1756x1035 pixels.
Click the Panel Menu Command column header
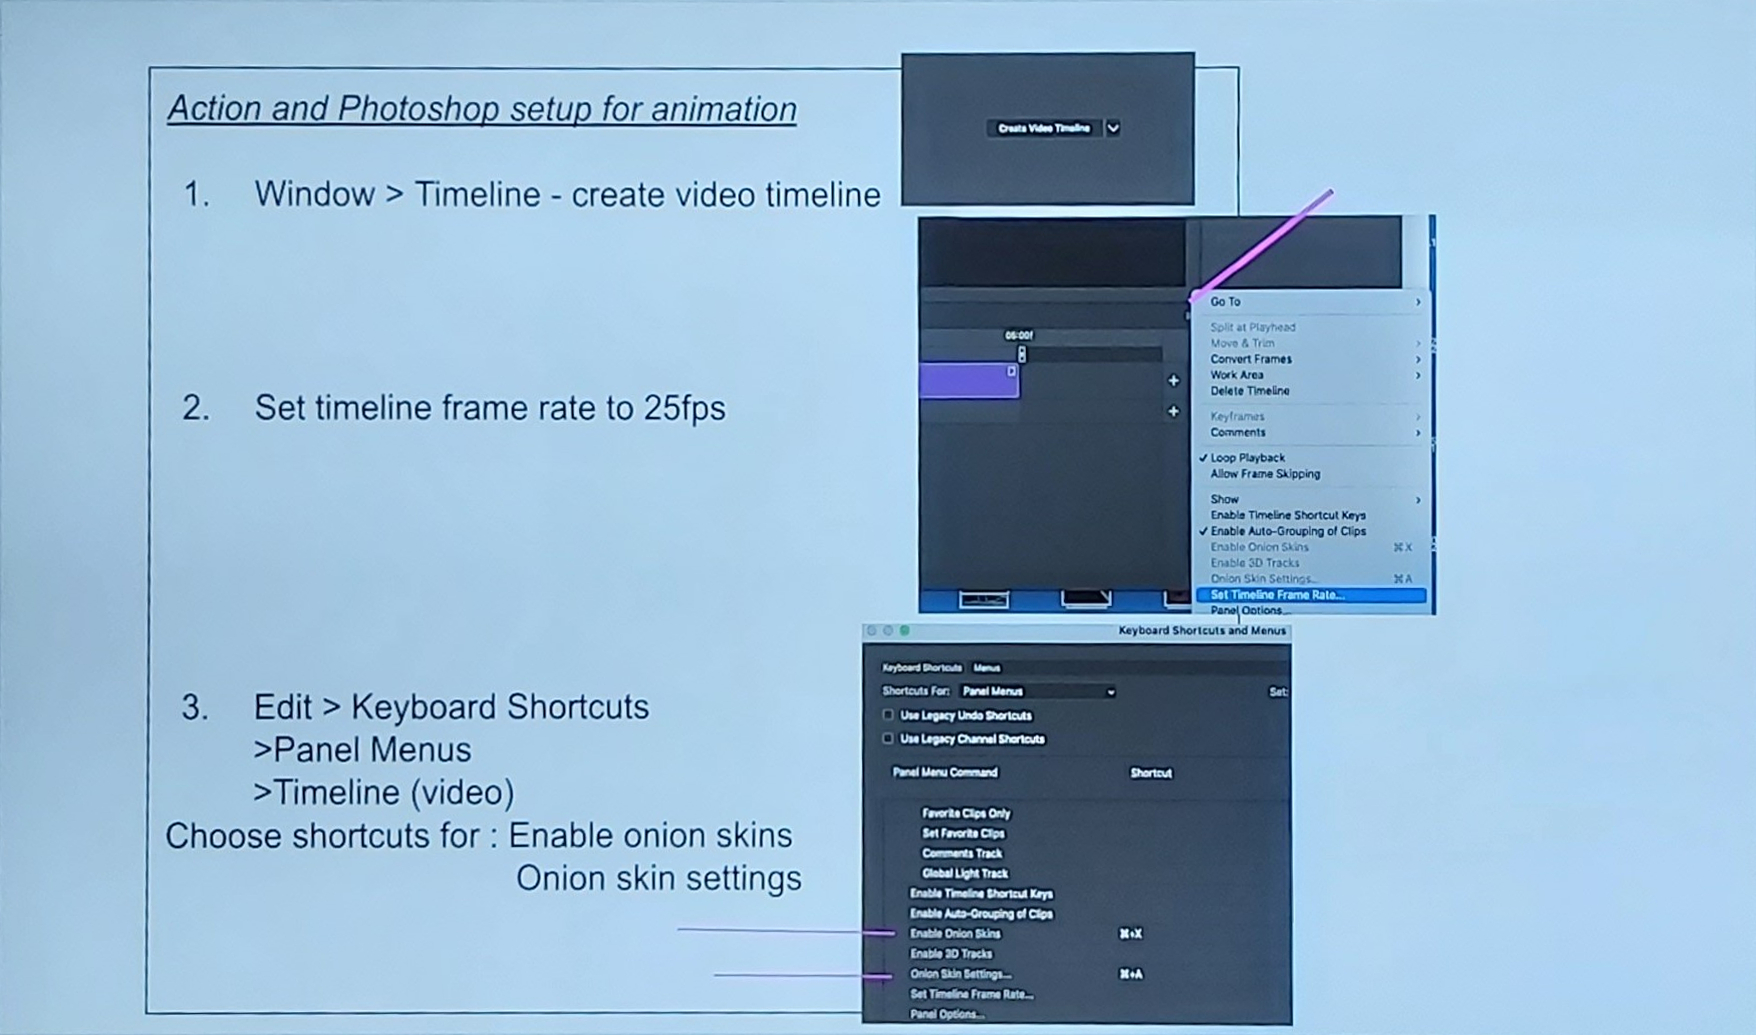tap(945, 773)
